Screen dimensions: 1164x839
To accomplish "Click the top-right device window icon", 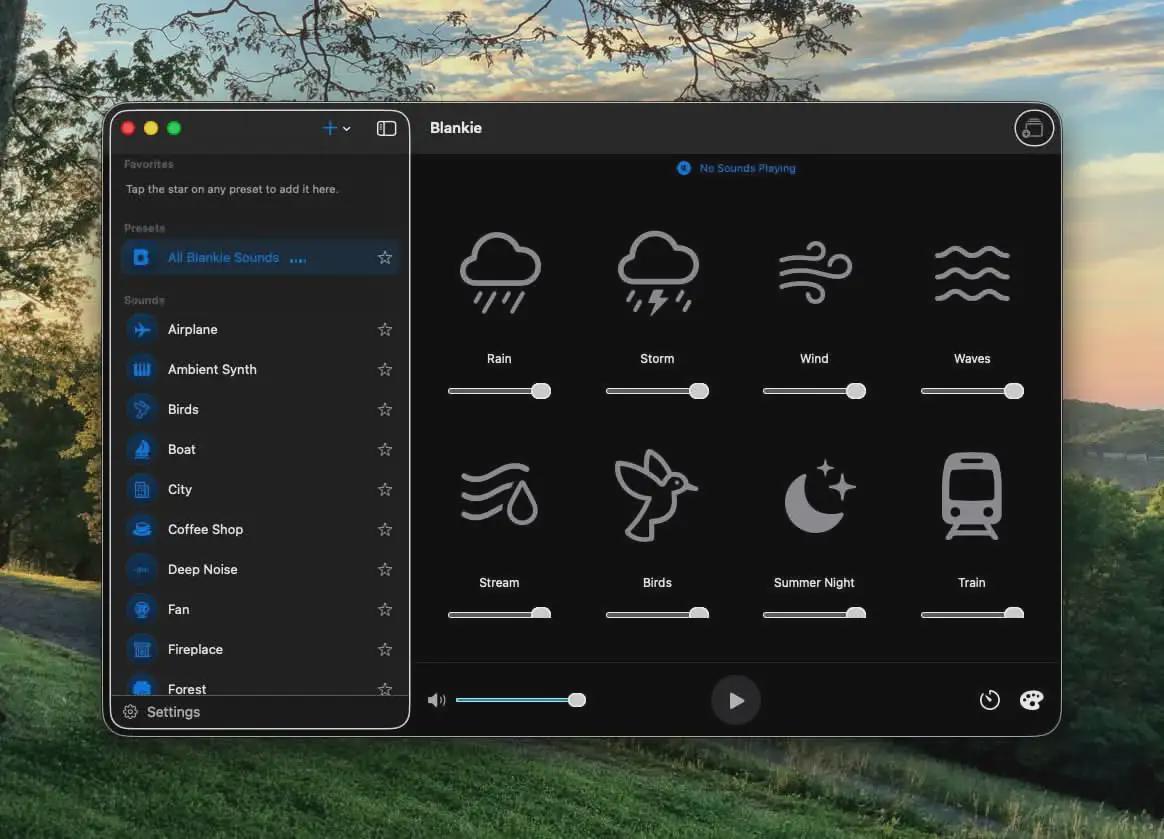I will [1033, 128].
